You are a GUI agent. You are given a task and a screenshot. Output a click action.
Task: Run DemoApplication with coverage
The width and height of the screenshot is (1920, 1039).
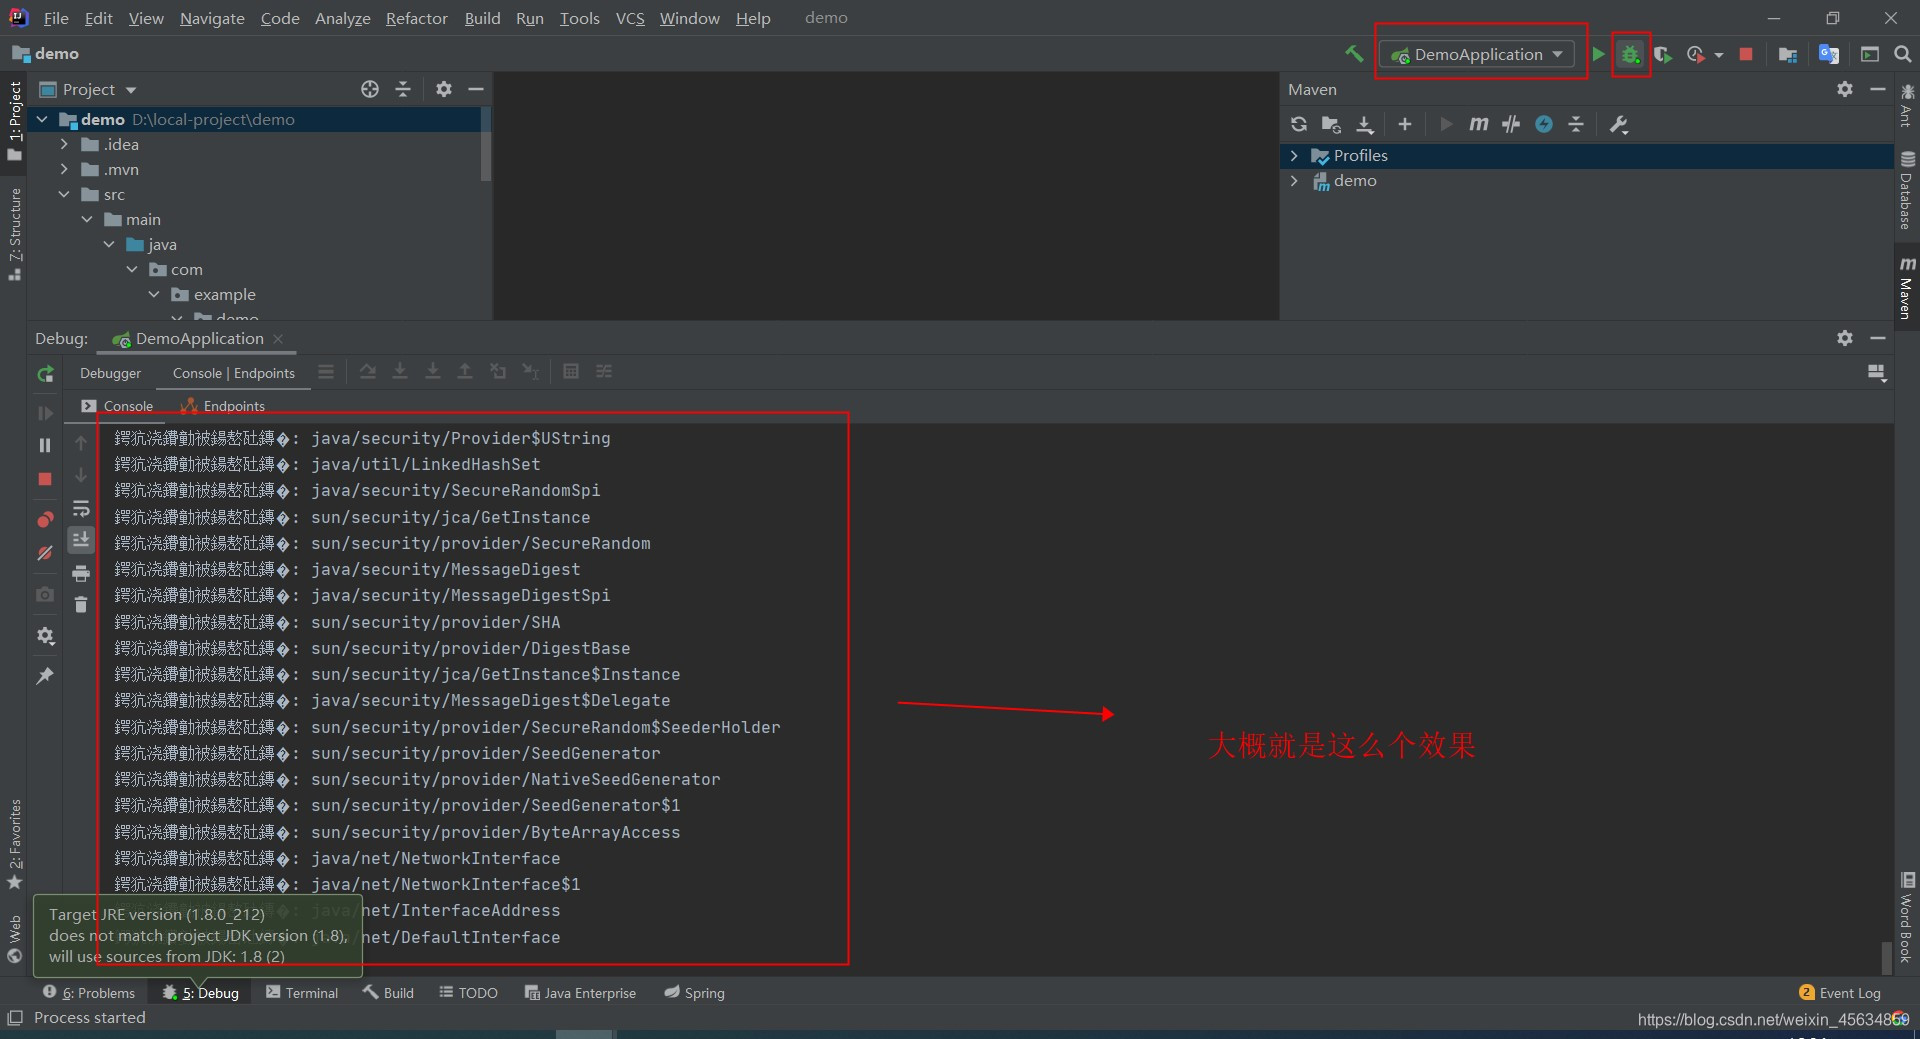pyautogui.click(x=1663, y=54)
